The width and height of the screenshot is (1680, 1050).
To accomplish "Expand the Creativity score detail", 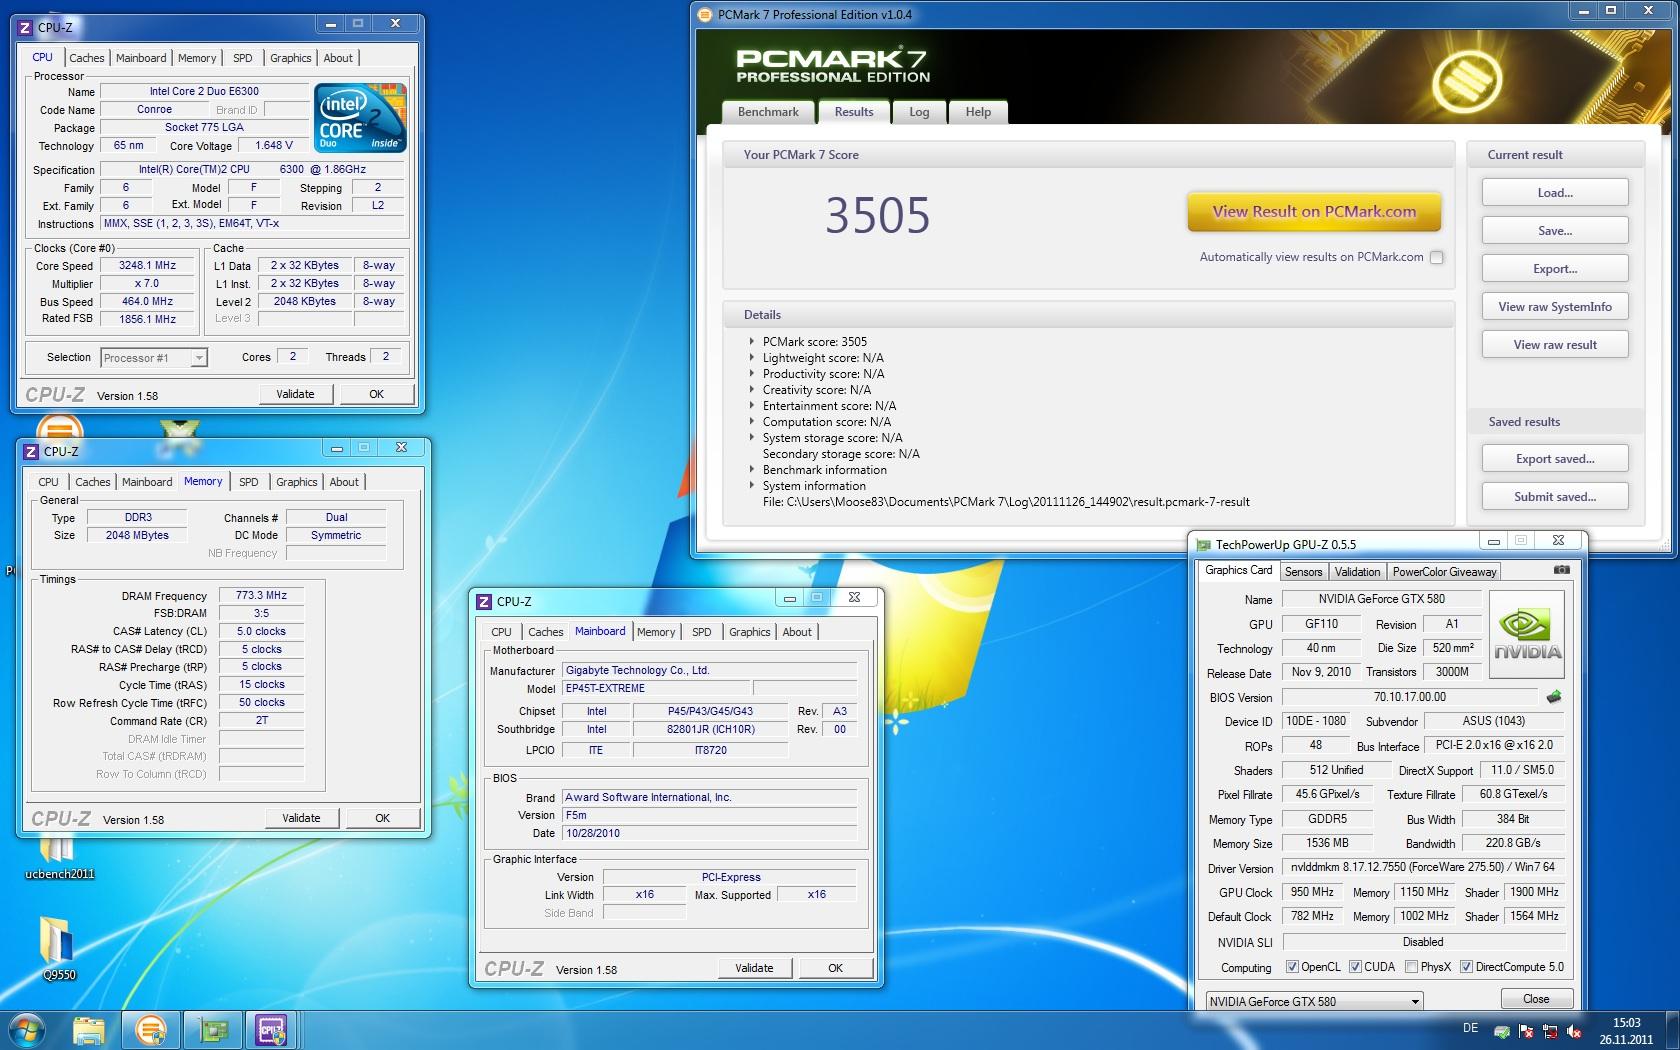I will pyautogui.click(x=752, y=389).
